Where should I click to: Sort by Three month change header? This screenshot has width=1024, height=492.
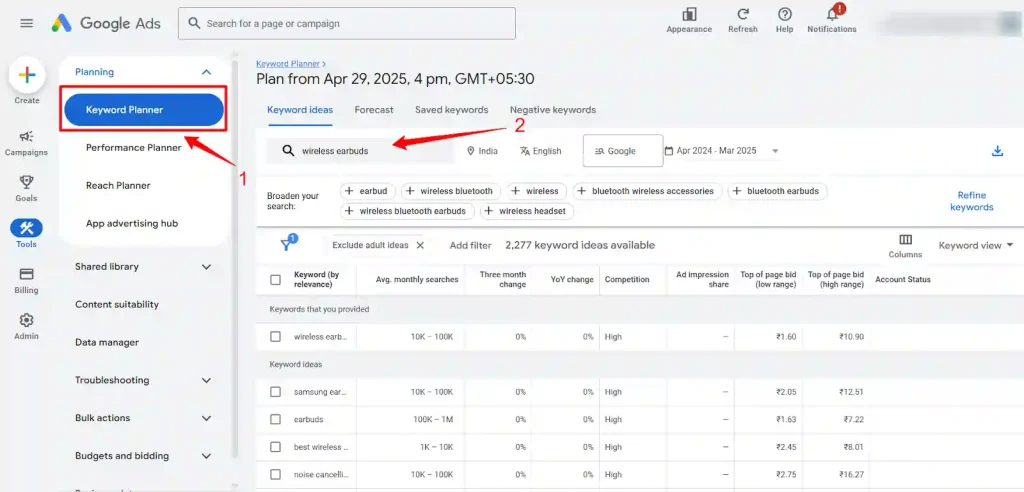503,280
